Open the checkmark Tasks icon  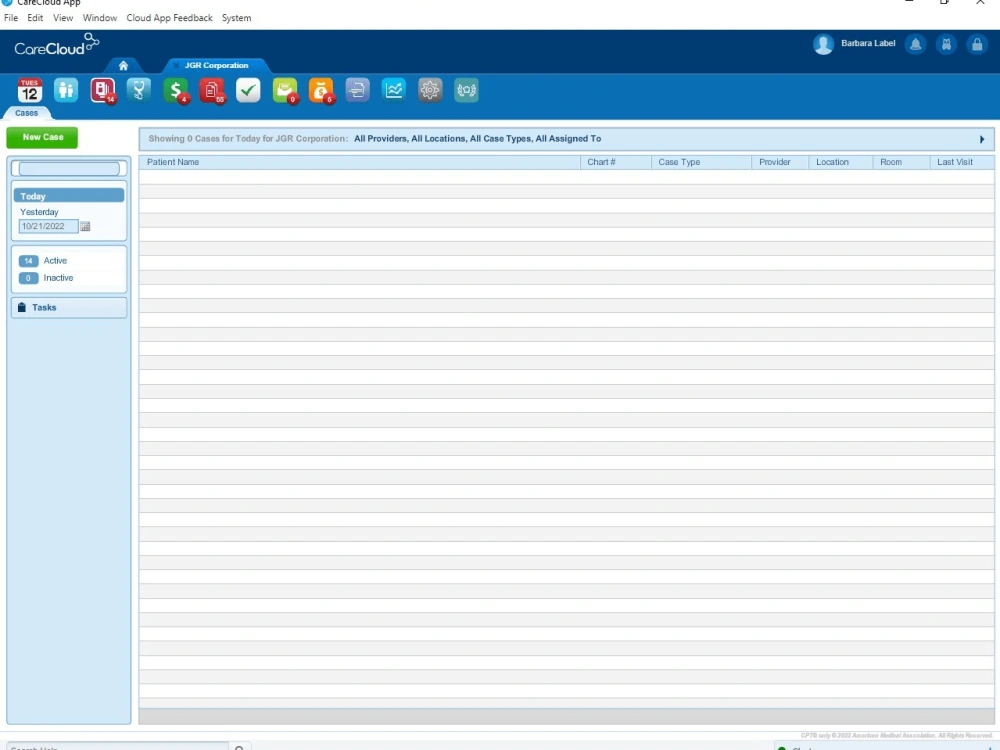click(248, 91)
